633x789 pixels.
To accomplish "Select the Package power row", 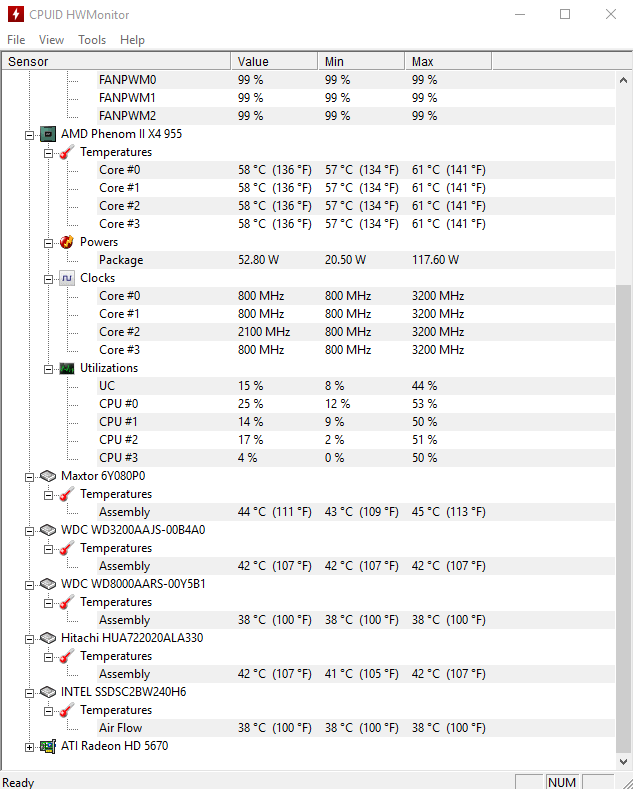I will tap(308, 260).
